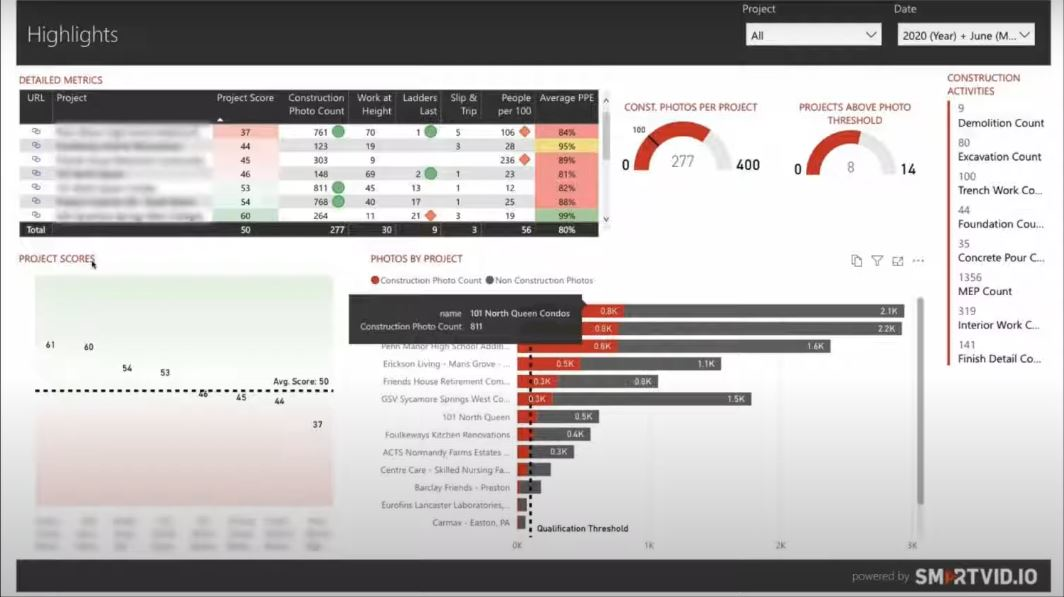Sort by Slip & Trip column header
The width and height of the screenshot is (1064, 597).
pyautogui.click(x=463, y=104)
